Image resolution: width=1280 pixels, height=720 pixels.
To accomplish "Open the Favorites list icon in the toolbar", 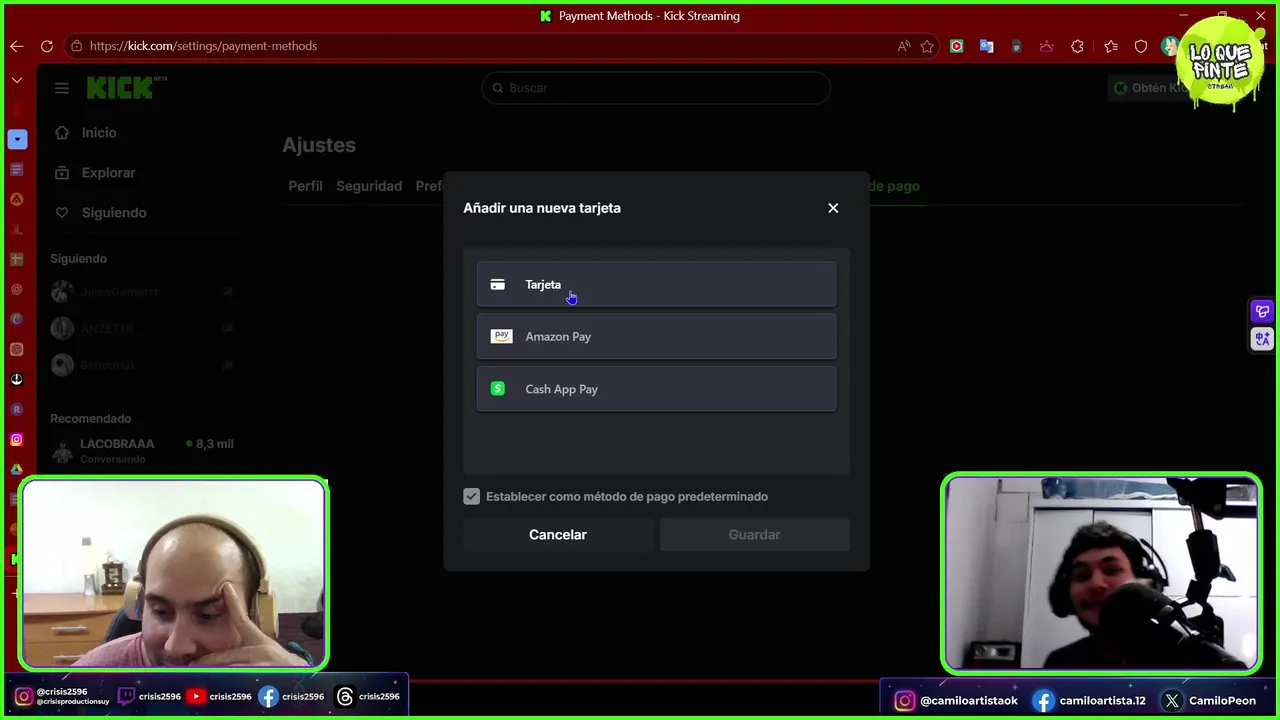I will [1111, 46].
